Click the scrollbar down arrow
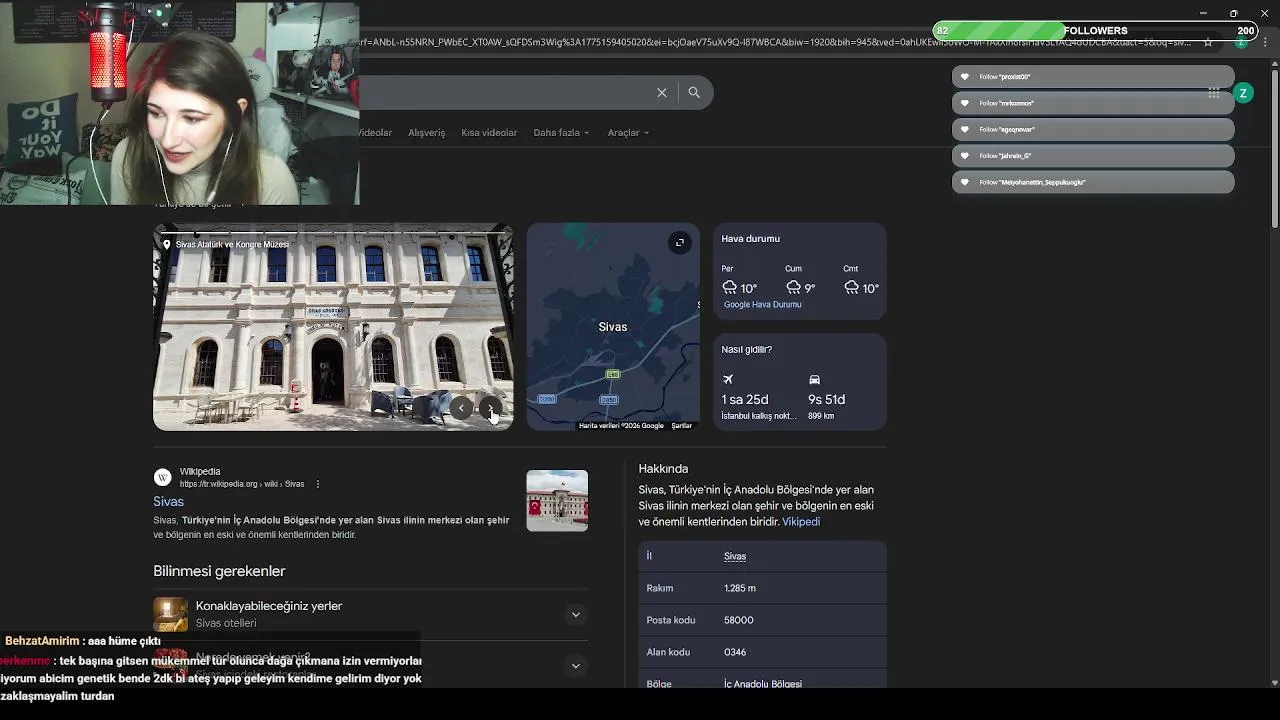 (1274, 682)
